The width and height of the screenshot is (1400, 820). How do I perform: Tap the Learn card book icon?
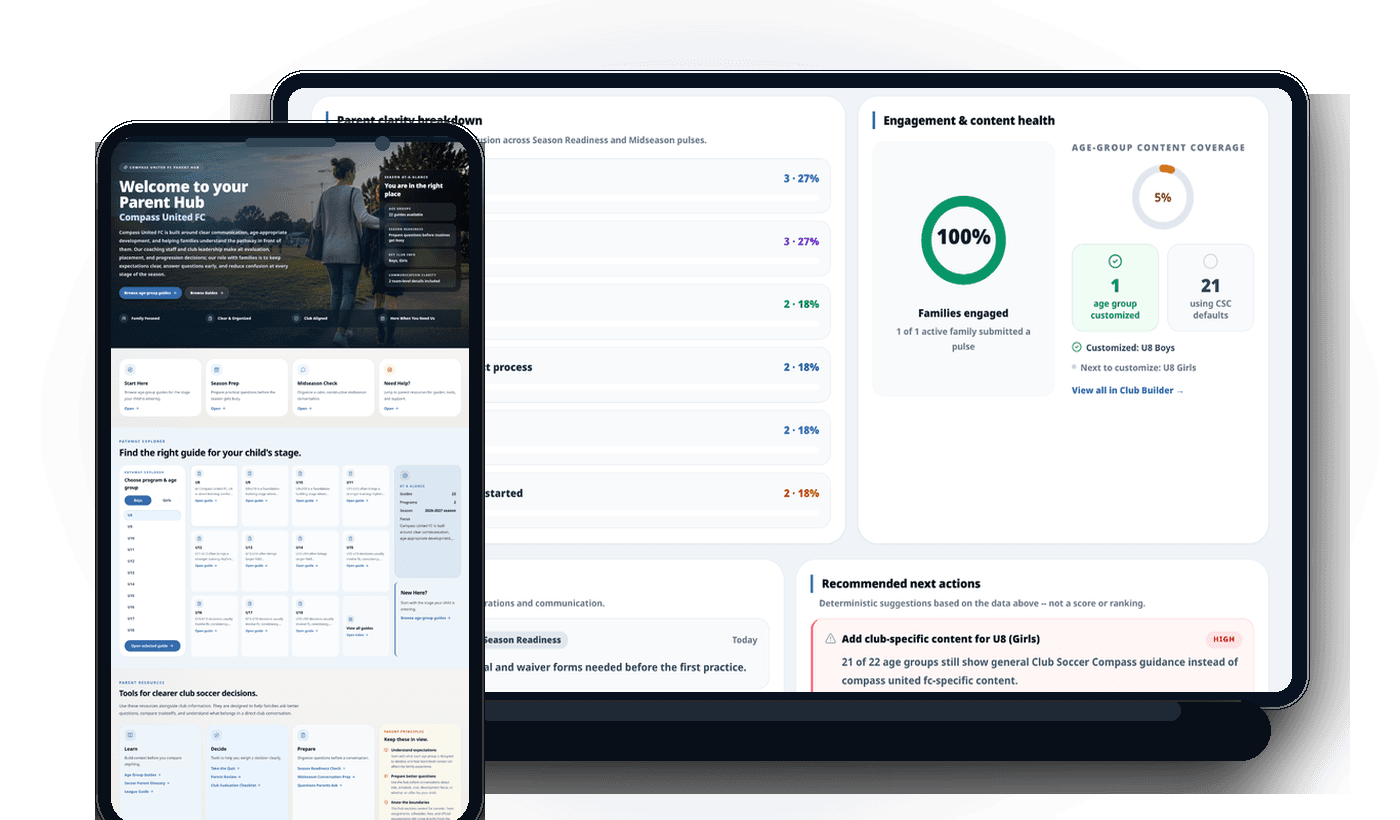(130, 735)
